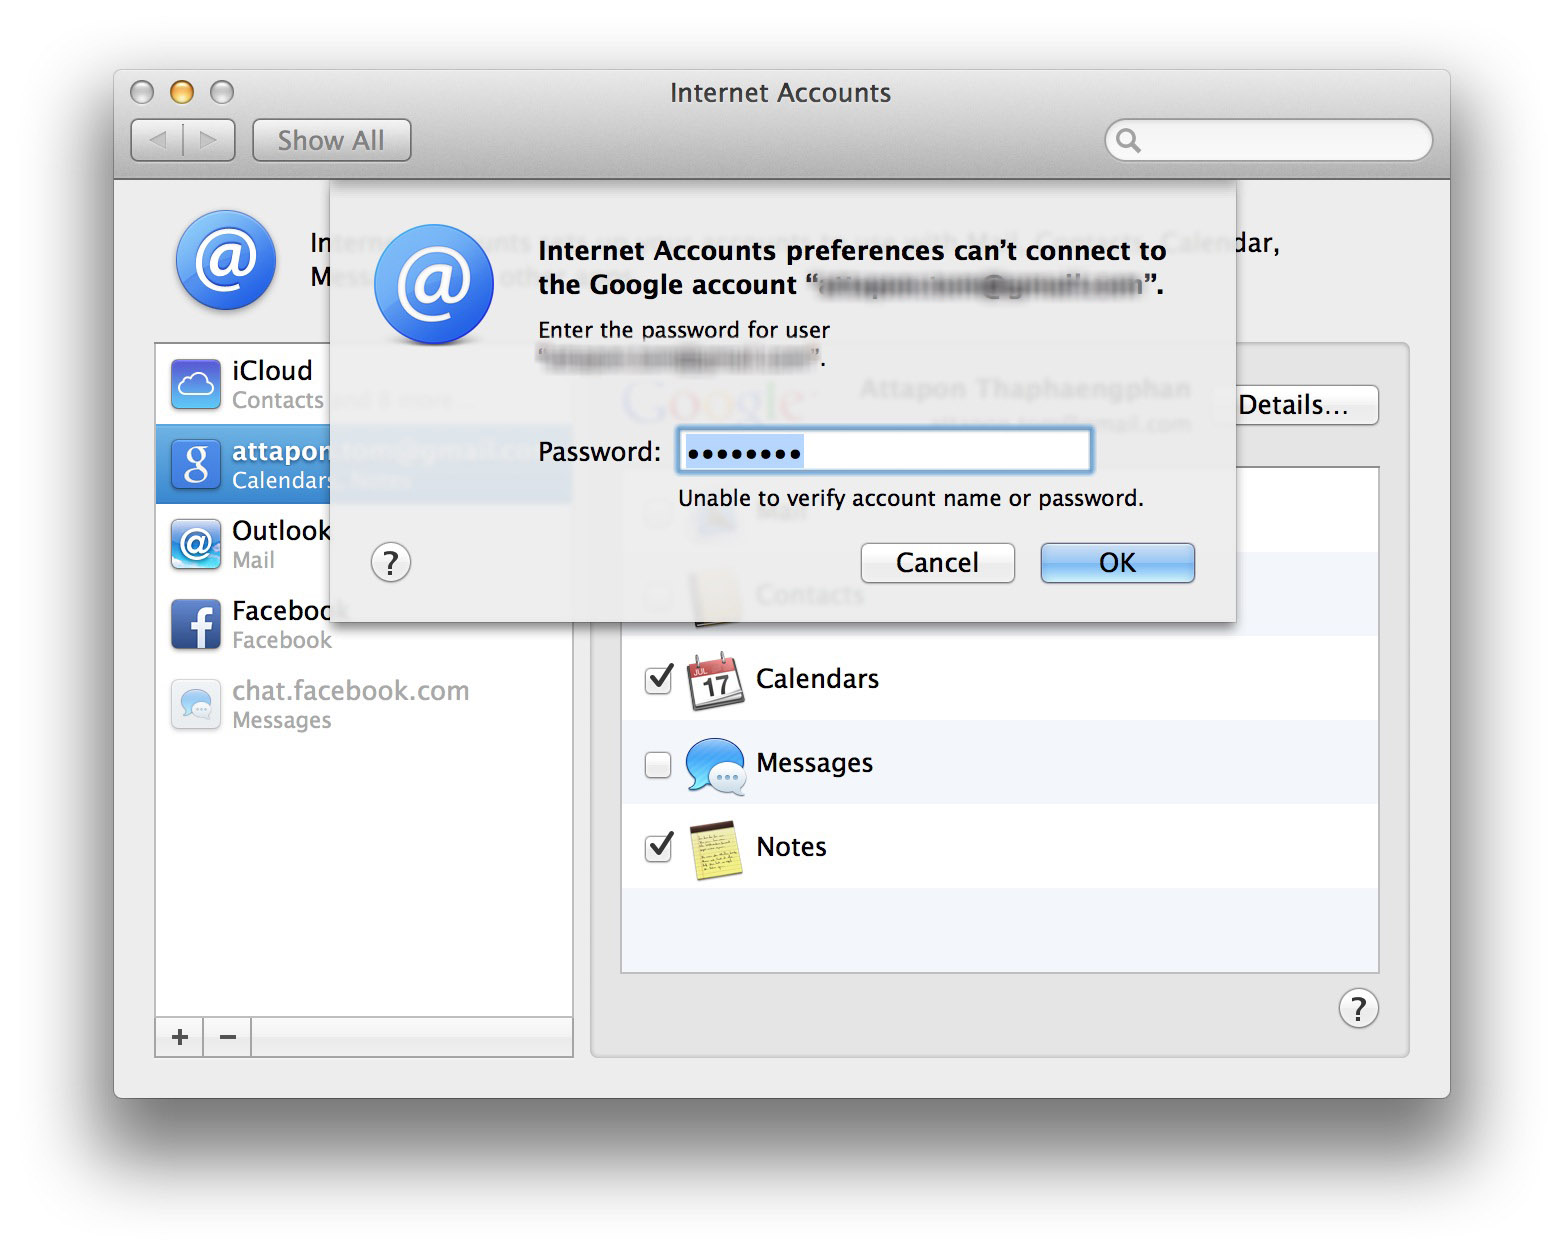Click the iCloud account icon
Viewport: 1564px width, 1256px height.
coord(196,385)
